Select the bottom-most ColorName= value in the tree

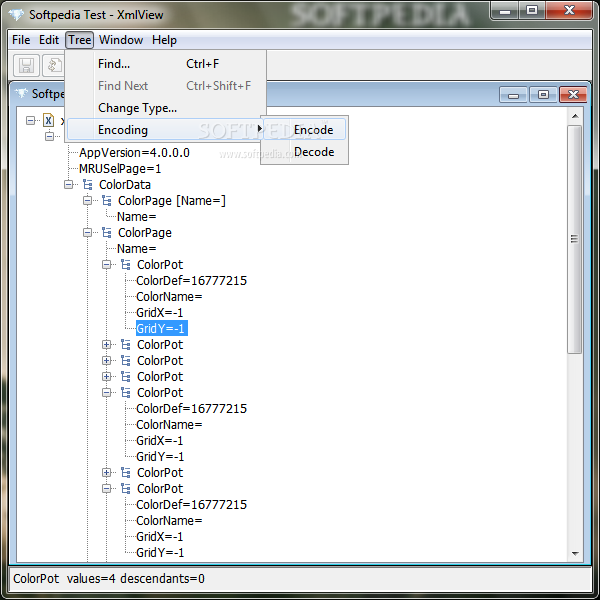point(169,521)
